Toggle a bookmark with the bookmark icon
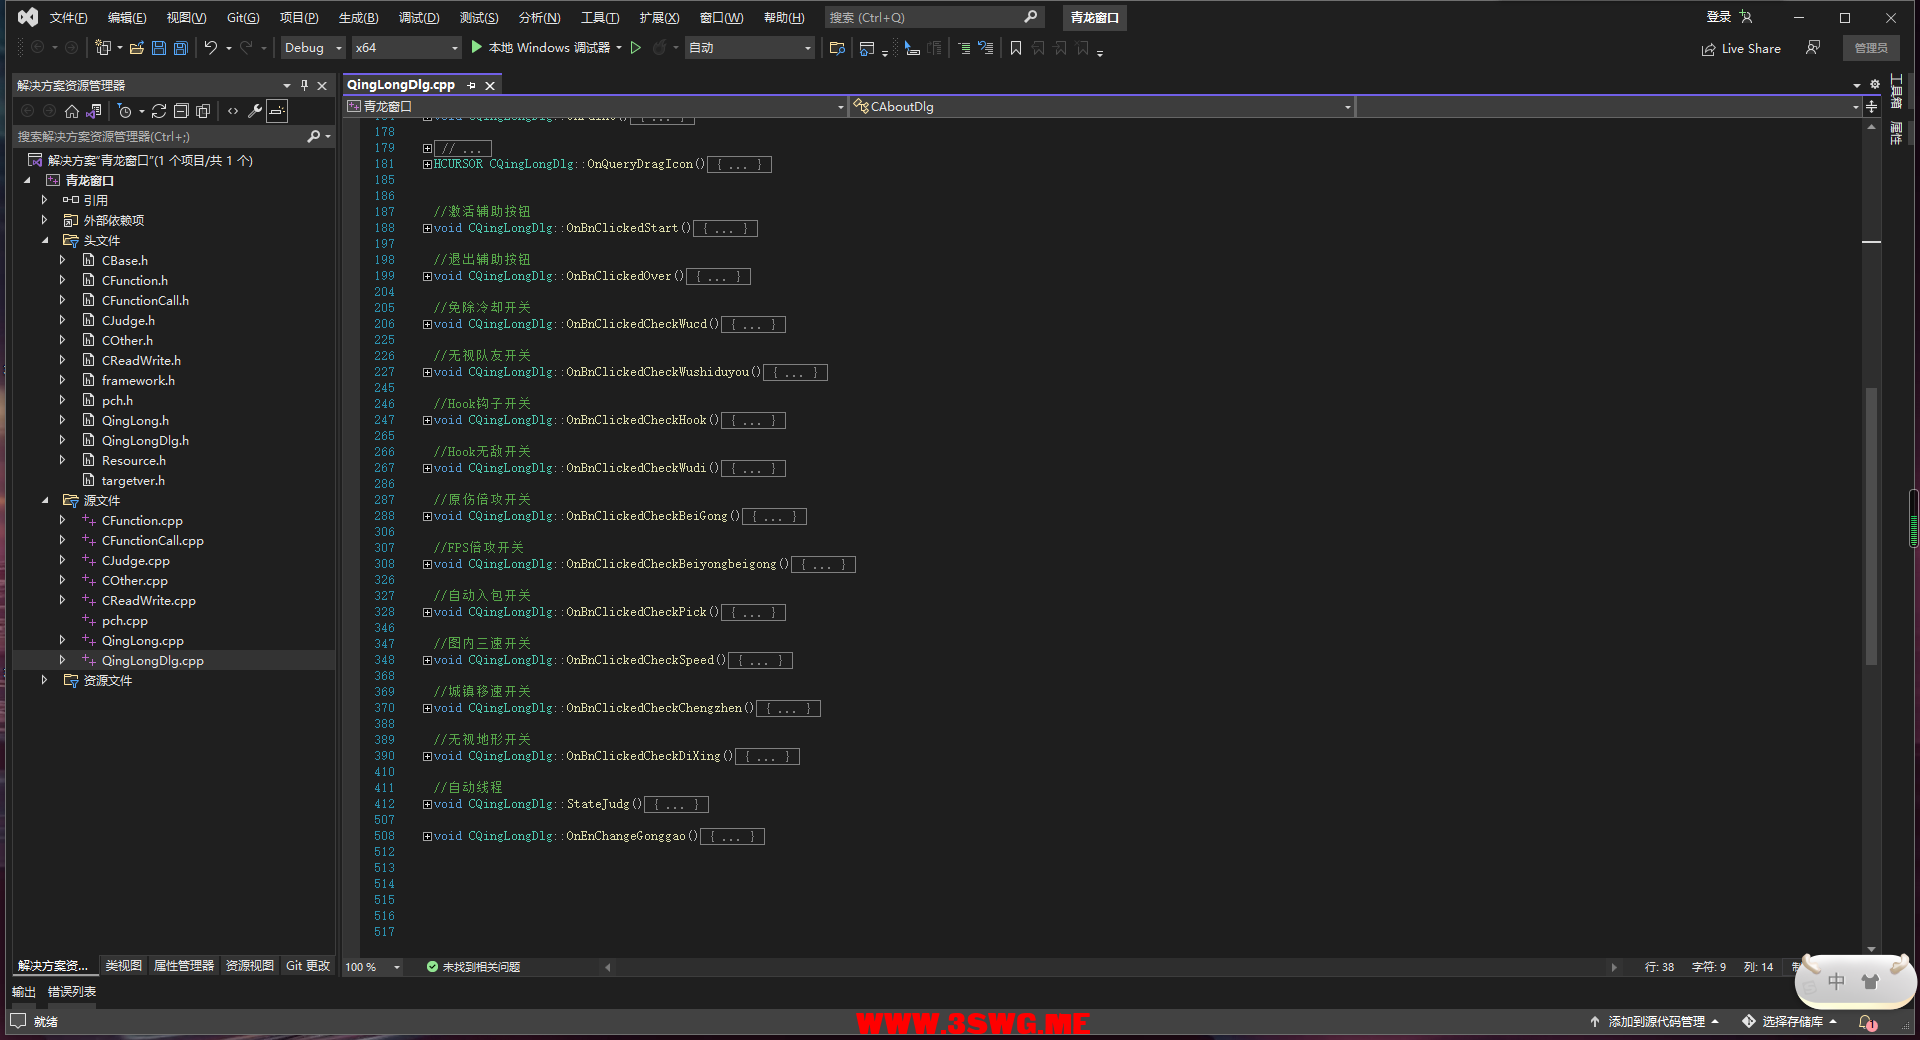Viewport: 1920px width, 1040px height. (1016, 47)
